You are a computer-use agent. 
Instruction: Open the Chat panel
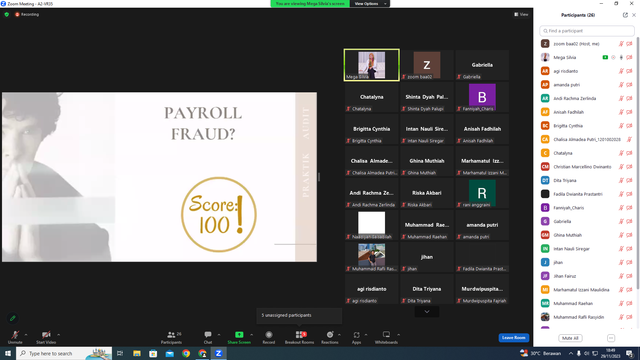(208, 337)
